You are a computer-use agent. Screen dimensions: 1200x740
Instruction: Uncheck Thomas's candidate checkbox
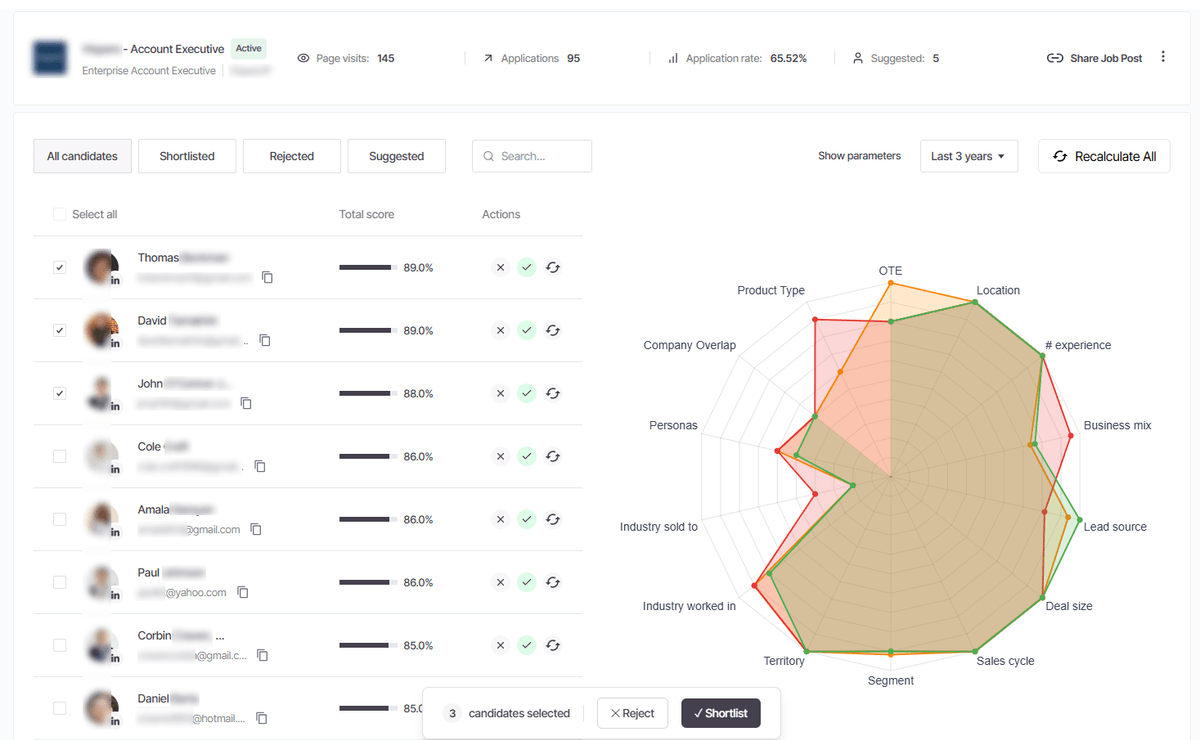coord(60,268)
